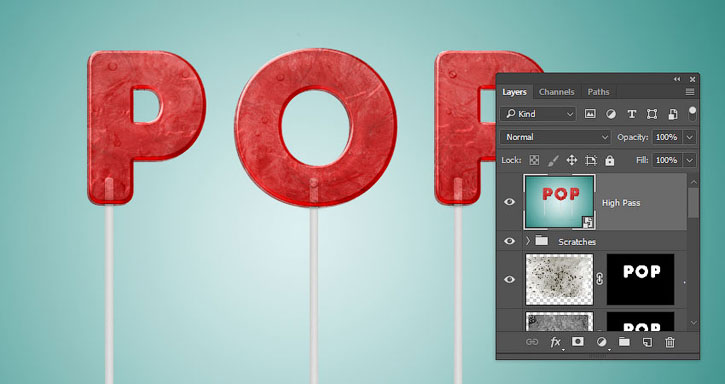Click the scrollbar down arrow in layers list
This screenshot has width=725, height=384.
(x=693, y=322)
